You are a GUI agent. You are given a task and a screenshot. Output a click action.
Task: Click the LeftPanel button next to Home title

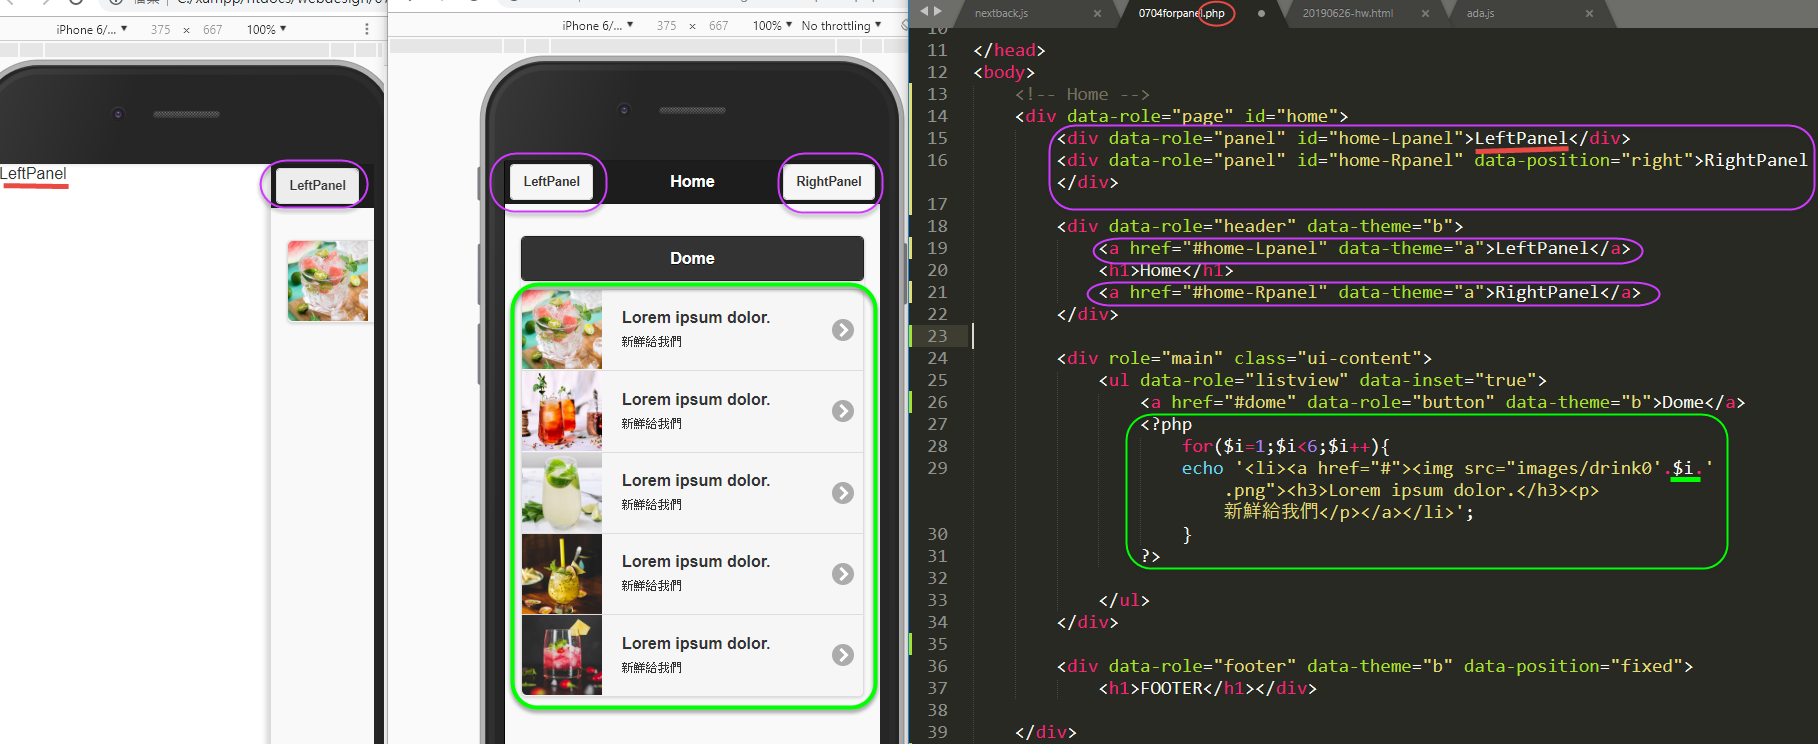[551, 182]
